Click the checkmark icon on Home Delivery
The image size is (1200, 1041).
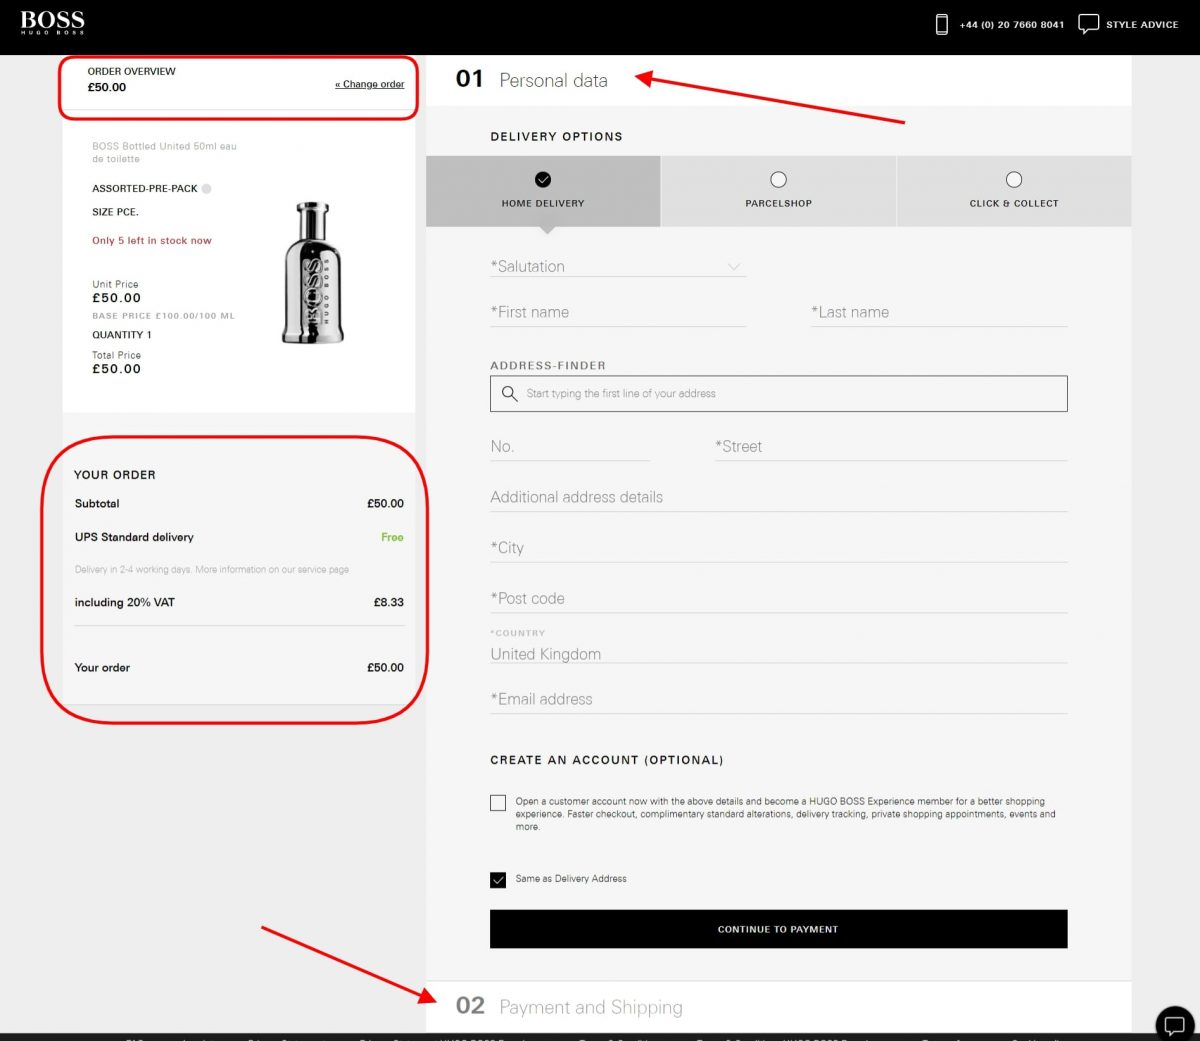(x=542, y=179)
